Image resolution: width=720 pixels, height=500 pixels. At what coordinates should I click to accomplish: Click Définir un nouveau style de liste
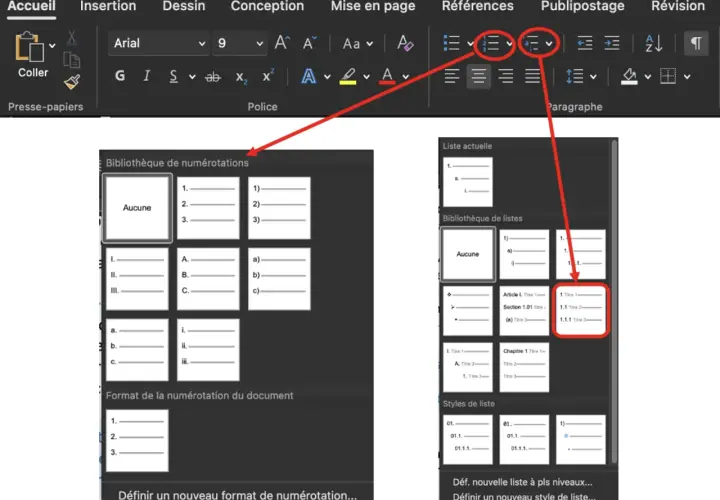click(523, 496)
